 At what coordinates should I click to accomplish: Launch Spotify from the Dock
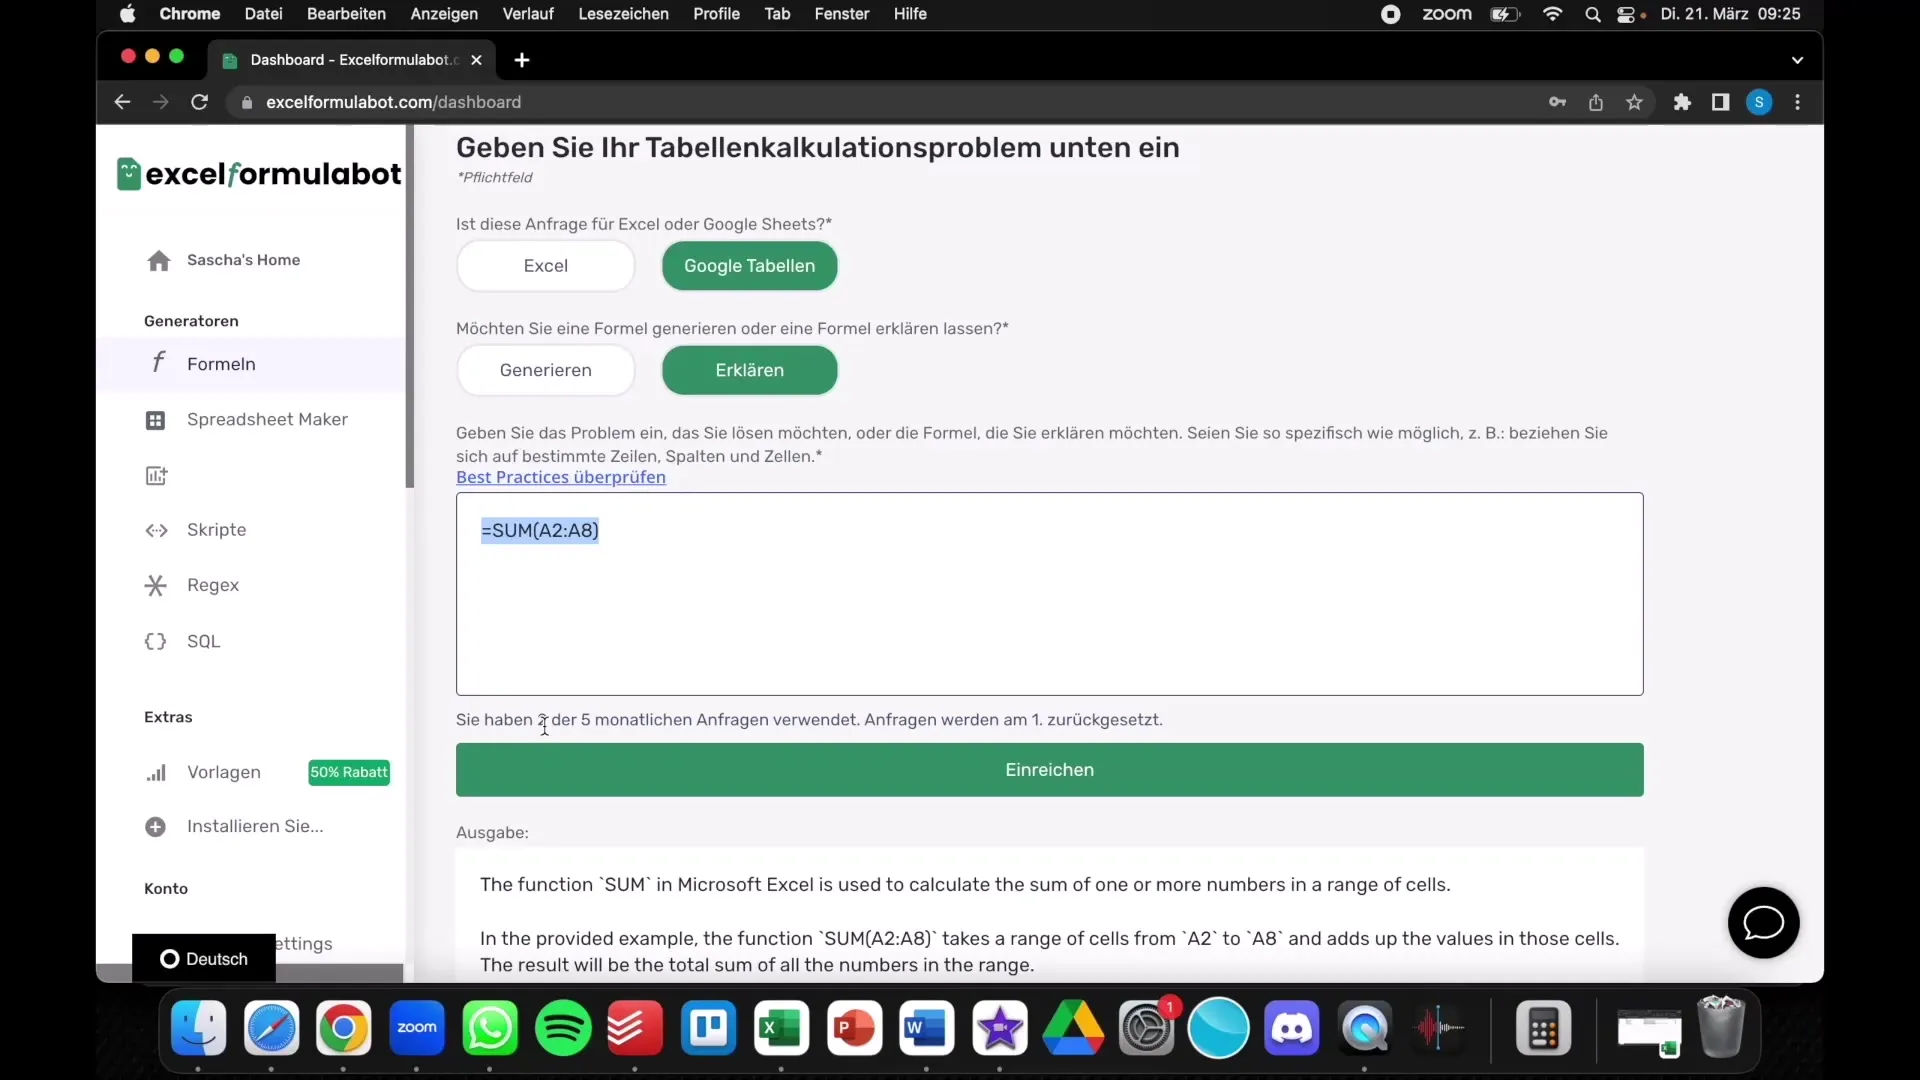[x=563, y=1028]
